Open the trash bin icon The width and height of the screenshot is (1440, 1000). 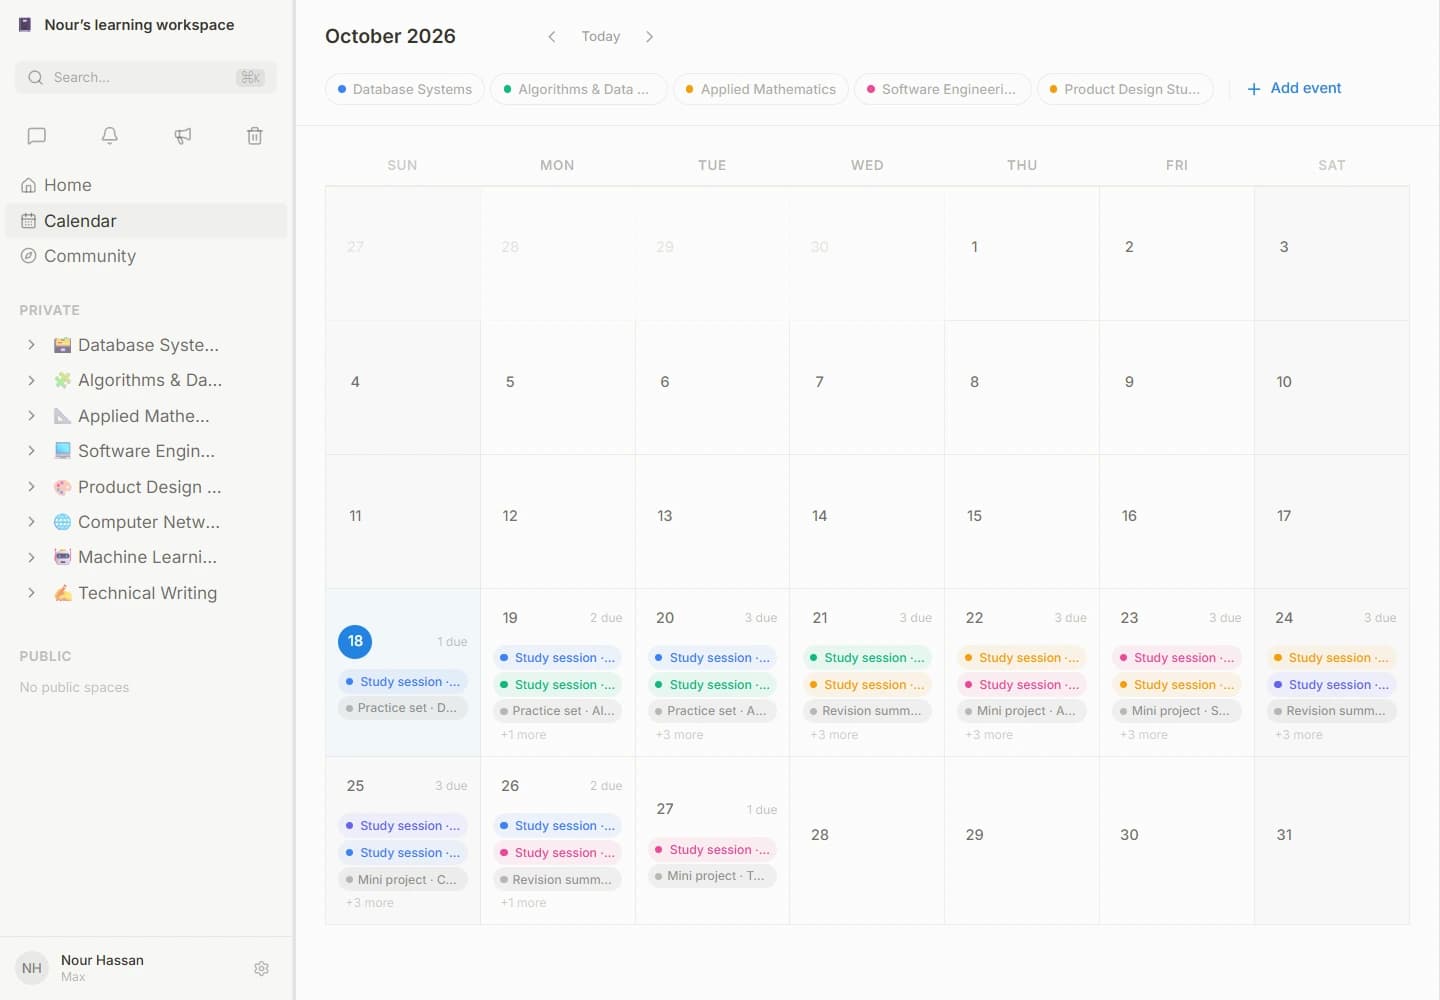coord(255,136)
